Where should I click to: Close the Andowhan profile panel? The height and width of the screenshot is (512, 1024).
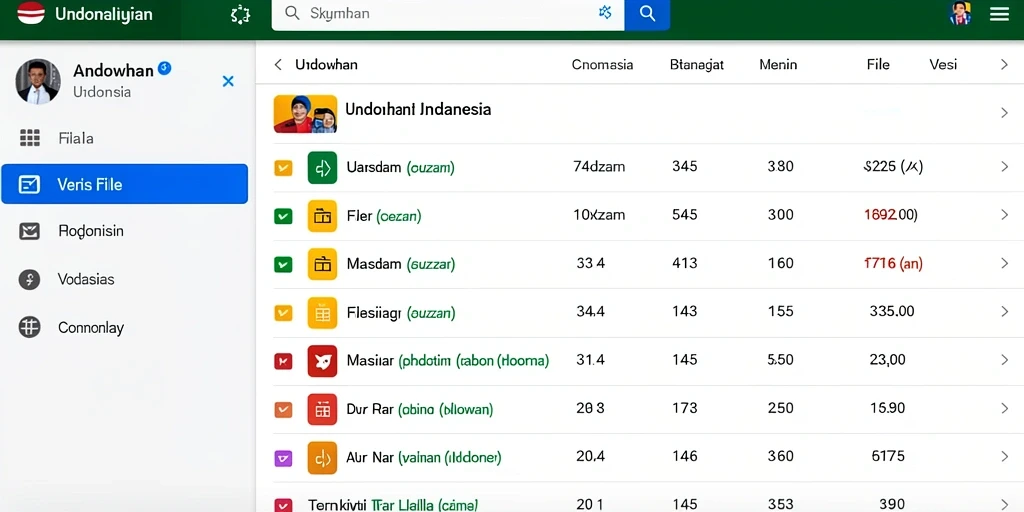(228, 81)
